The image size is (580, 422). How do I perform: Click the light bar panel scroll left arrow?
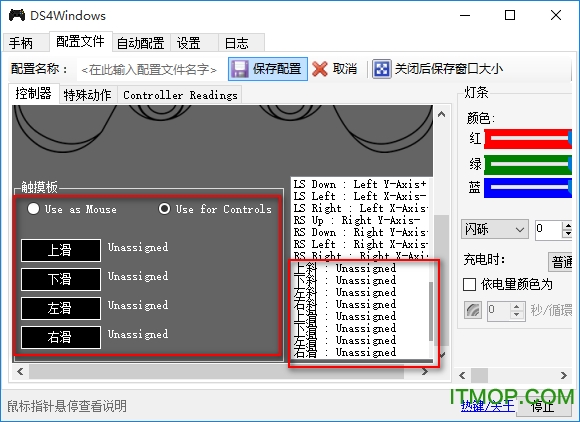462,376
